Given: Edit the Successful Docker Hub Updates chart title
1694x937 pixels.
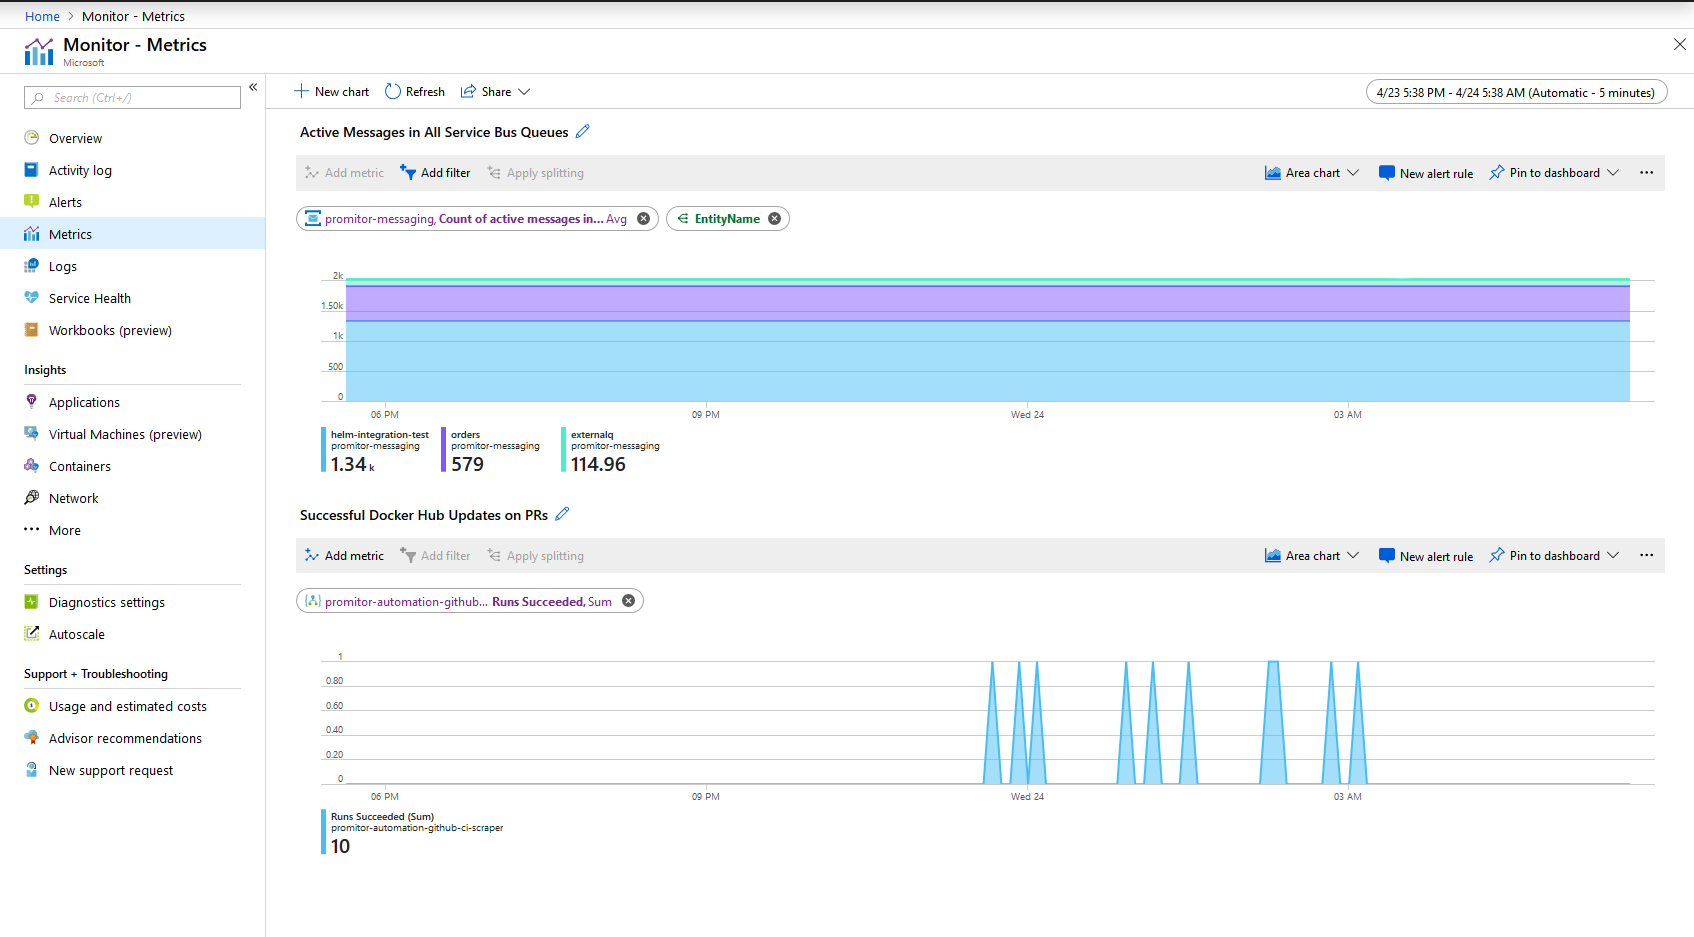Looking at the screenshot, I should [562, 514].
